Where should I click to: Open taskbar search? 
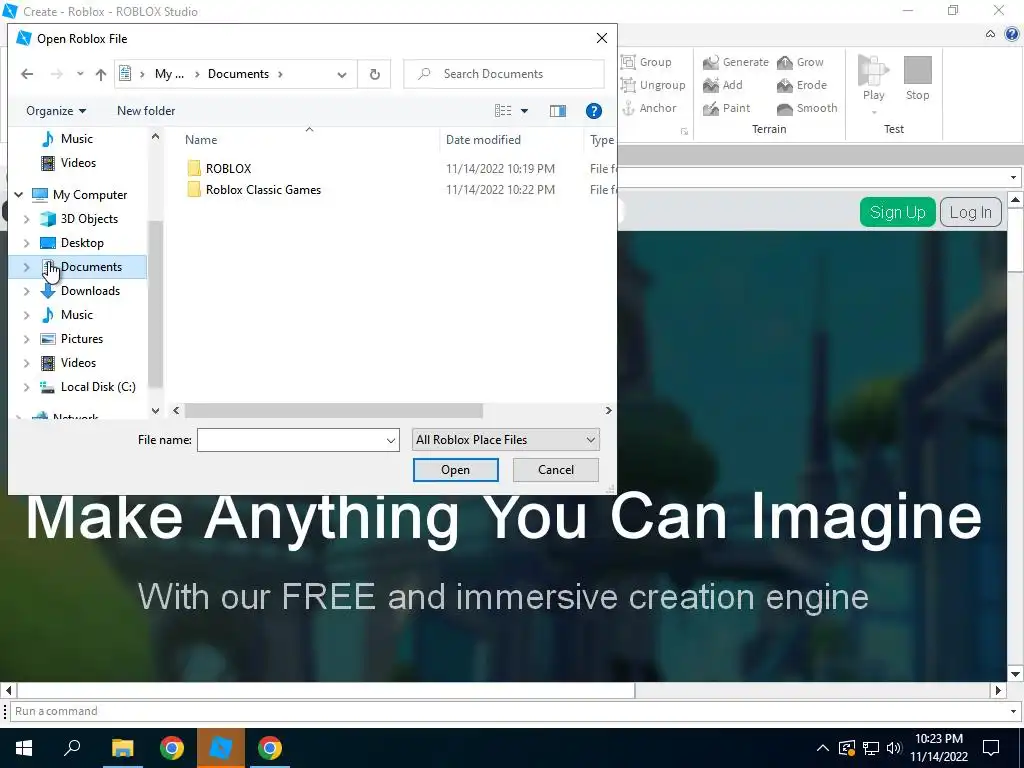pyautogui.click(x=72, y=748)
